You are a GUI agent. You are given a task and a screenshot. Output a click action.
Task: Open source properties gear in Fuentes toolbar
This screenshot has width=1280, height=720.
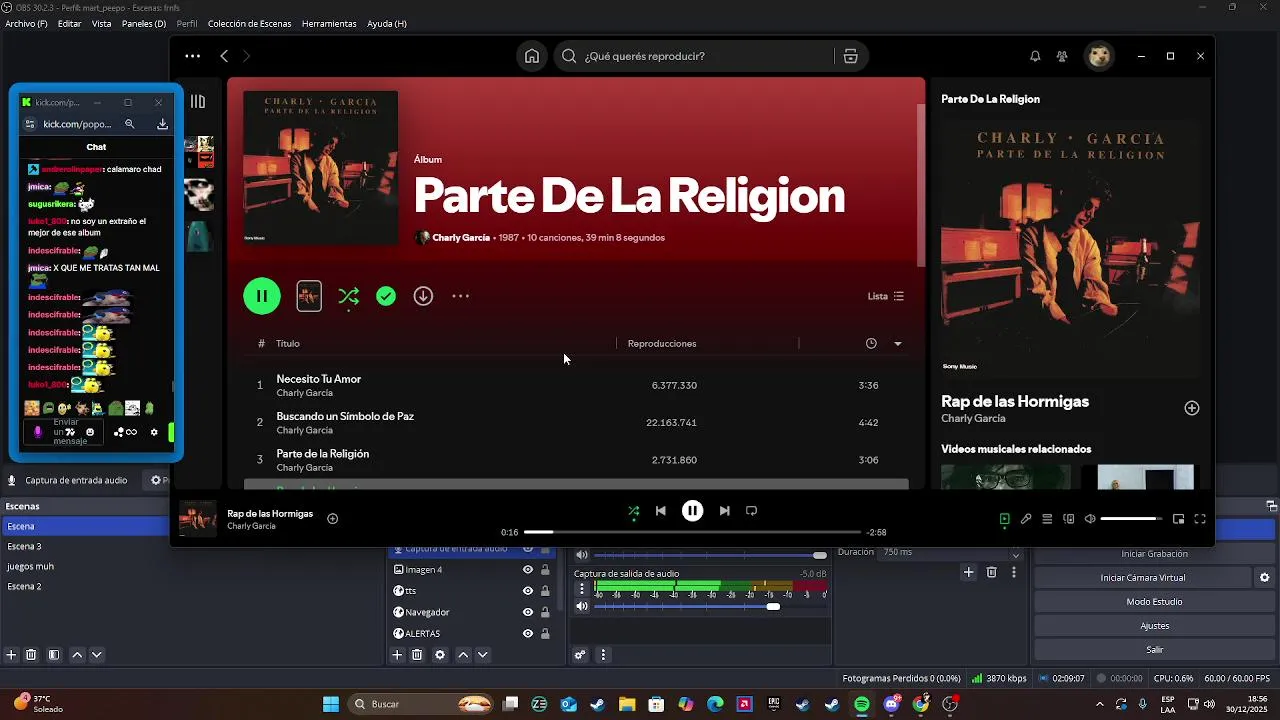pos(440,655)
